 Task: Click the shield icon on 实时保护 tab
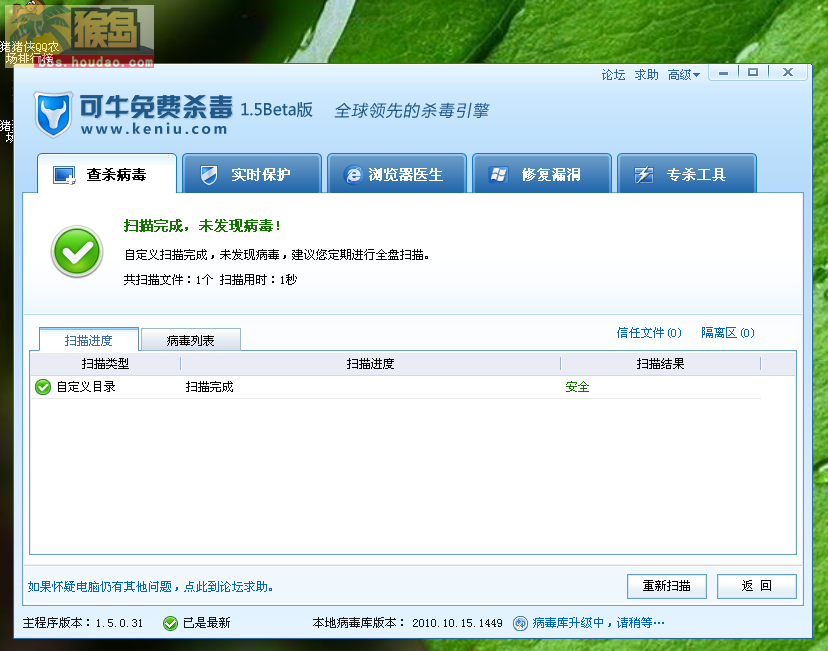coord(209,175)
